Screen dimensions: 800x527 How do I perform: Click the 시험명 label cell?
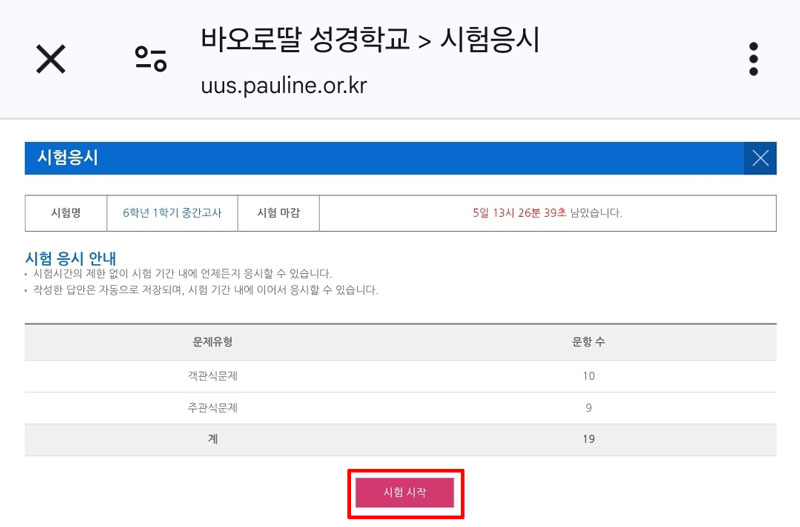click(x=66, y=213)
